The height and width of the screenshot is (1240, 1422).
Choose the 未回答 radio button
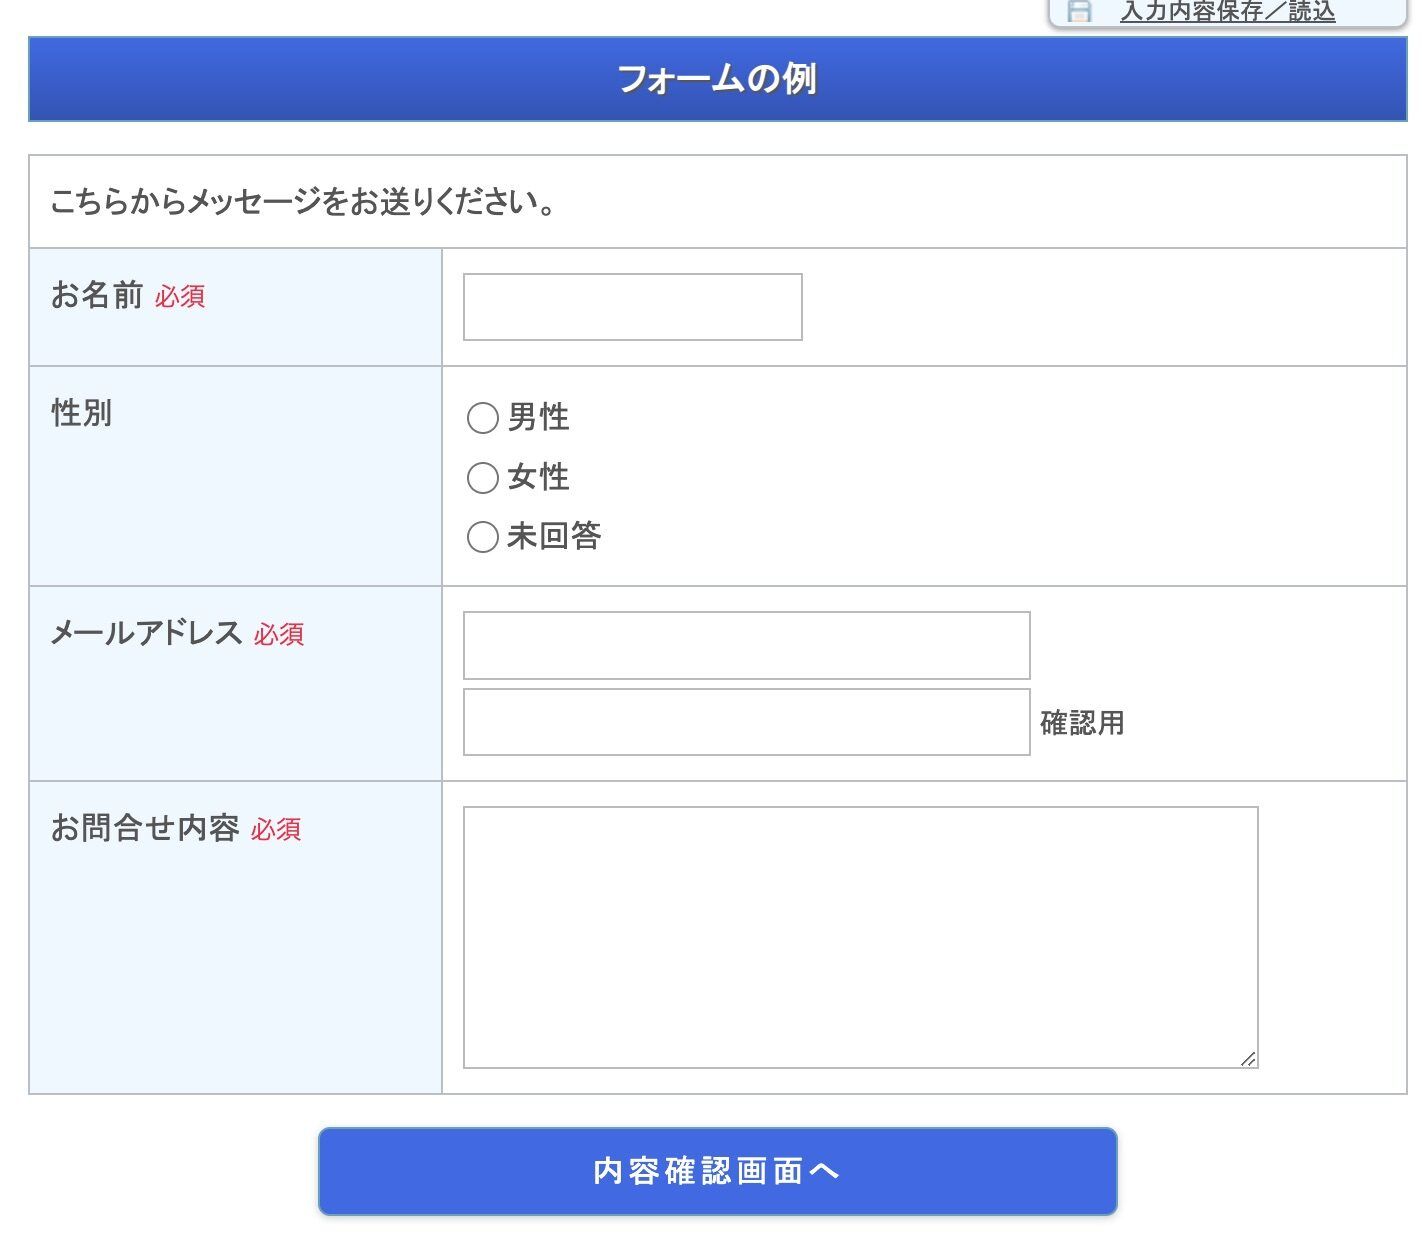pyautogui.click(x=483, y=537)
